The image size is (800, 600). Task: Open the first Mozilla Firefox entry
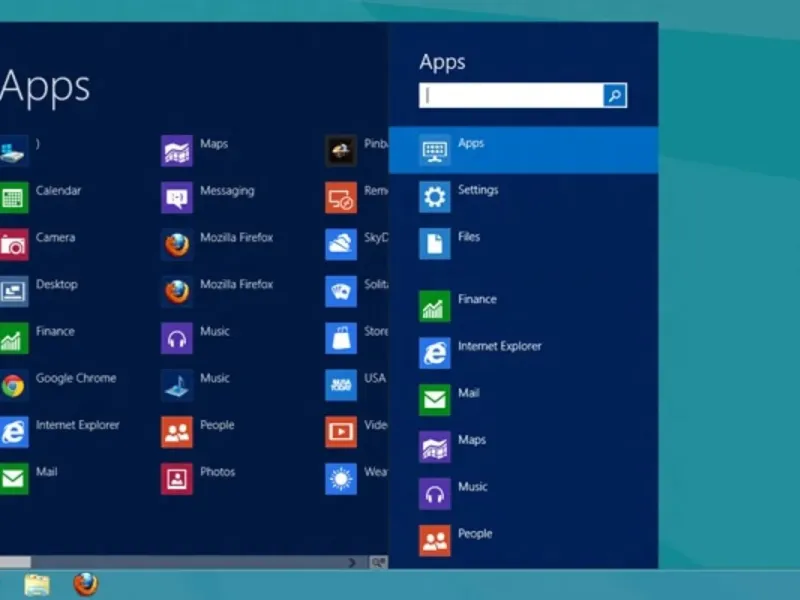(x=217, y=244)
